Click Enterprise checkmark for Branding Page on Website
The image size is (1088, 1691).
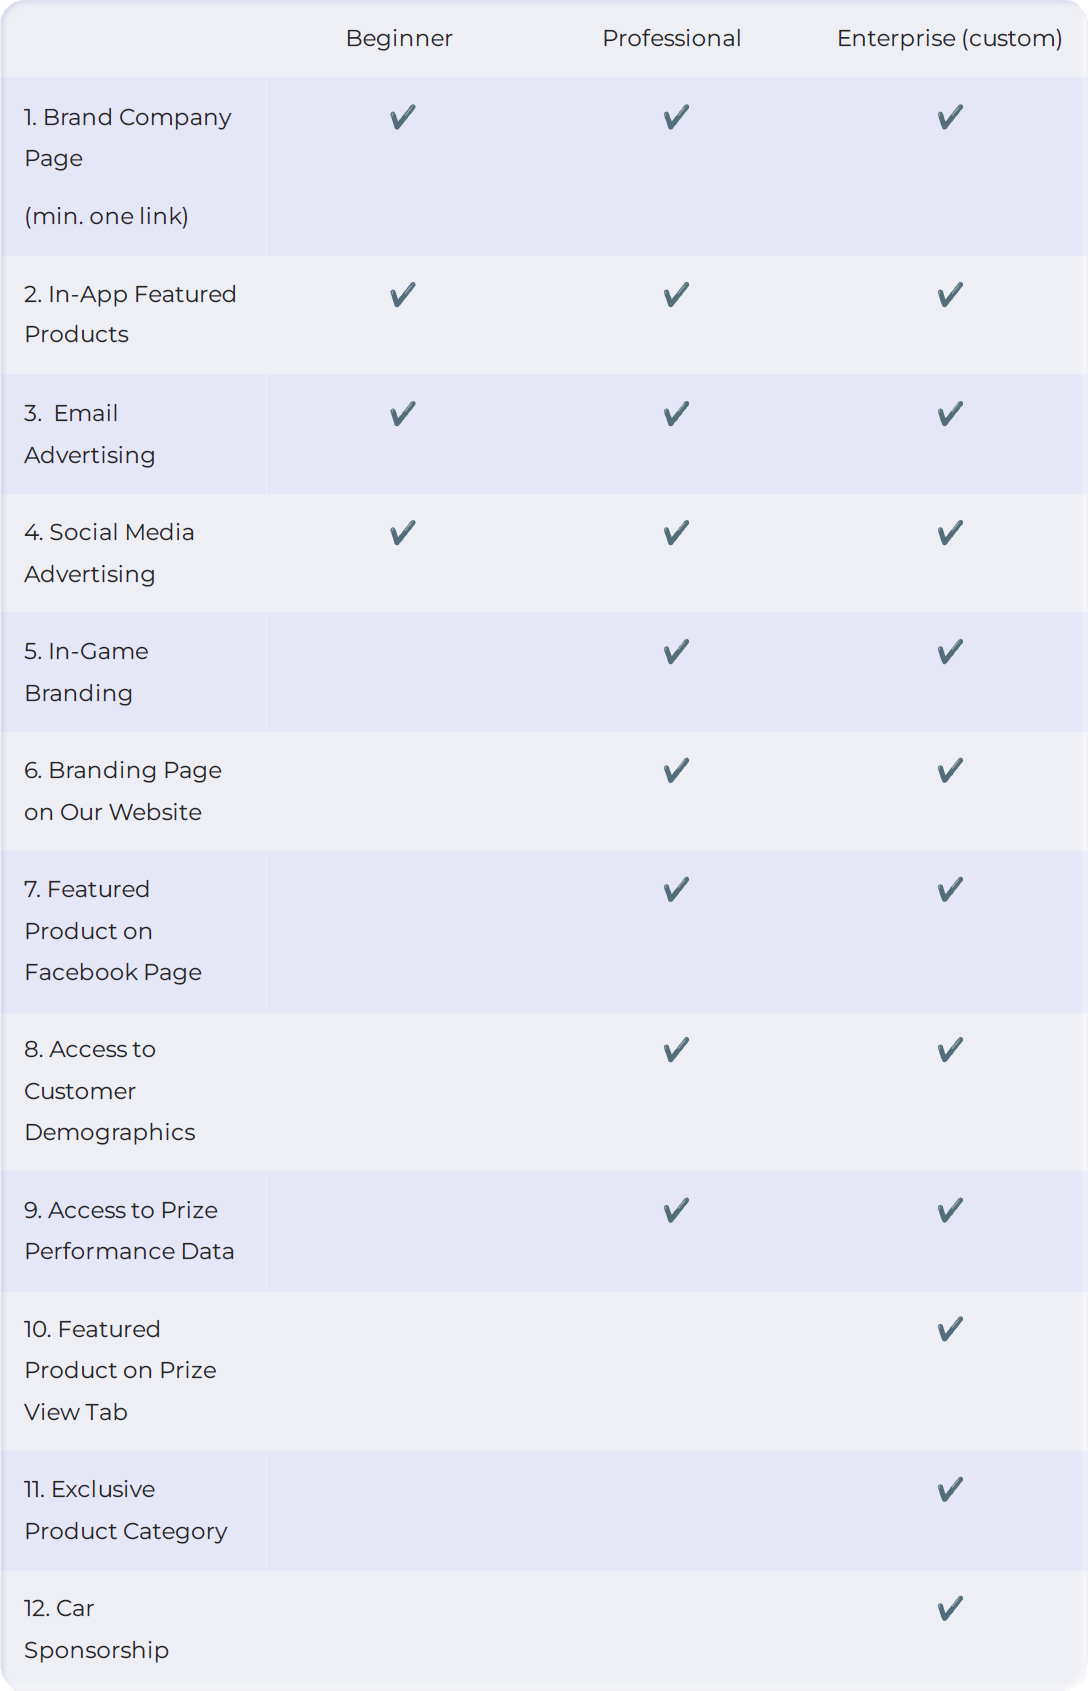pyautogui.click(x=951, y=771)
